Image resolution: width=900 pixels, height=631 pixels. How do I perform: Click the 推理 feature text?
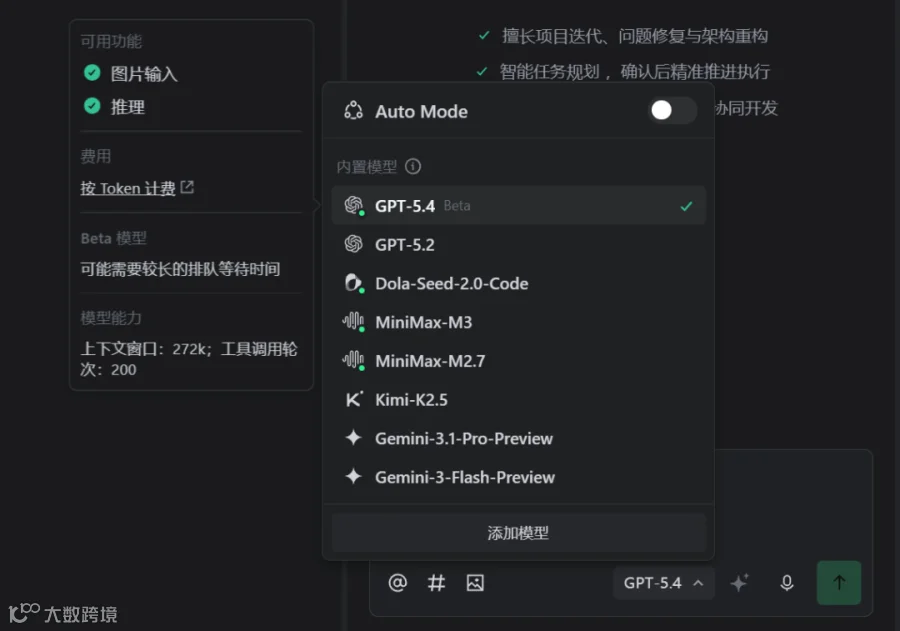[x=127, y=107]
